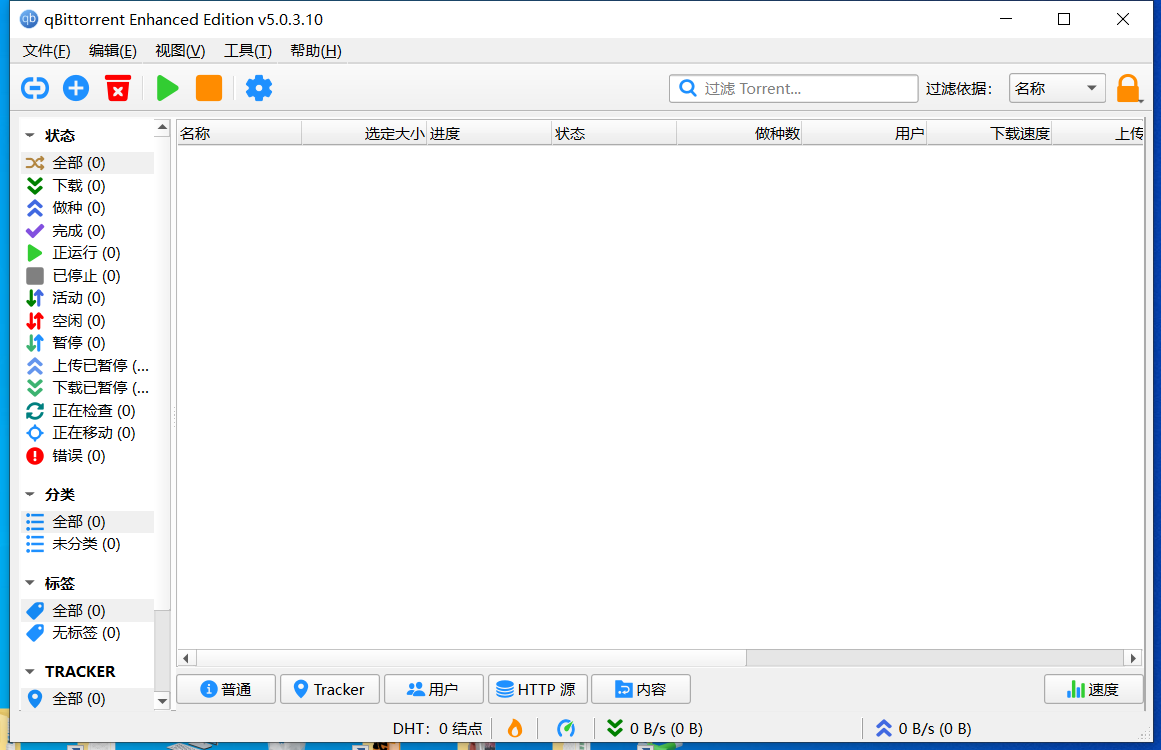The height and width of the screenshot is (750, 1161).
Task: Open the 速度 graph tab
Action: tap(1093, 689)
